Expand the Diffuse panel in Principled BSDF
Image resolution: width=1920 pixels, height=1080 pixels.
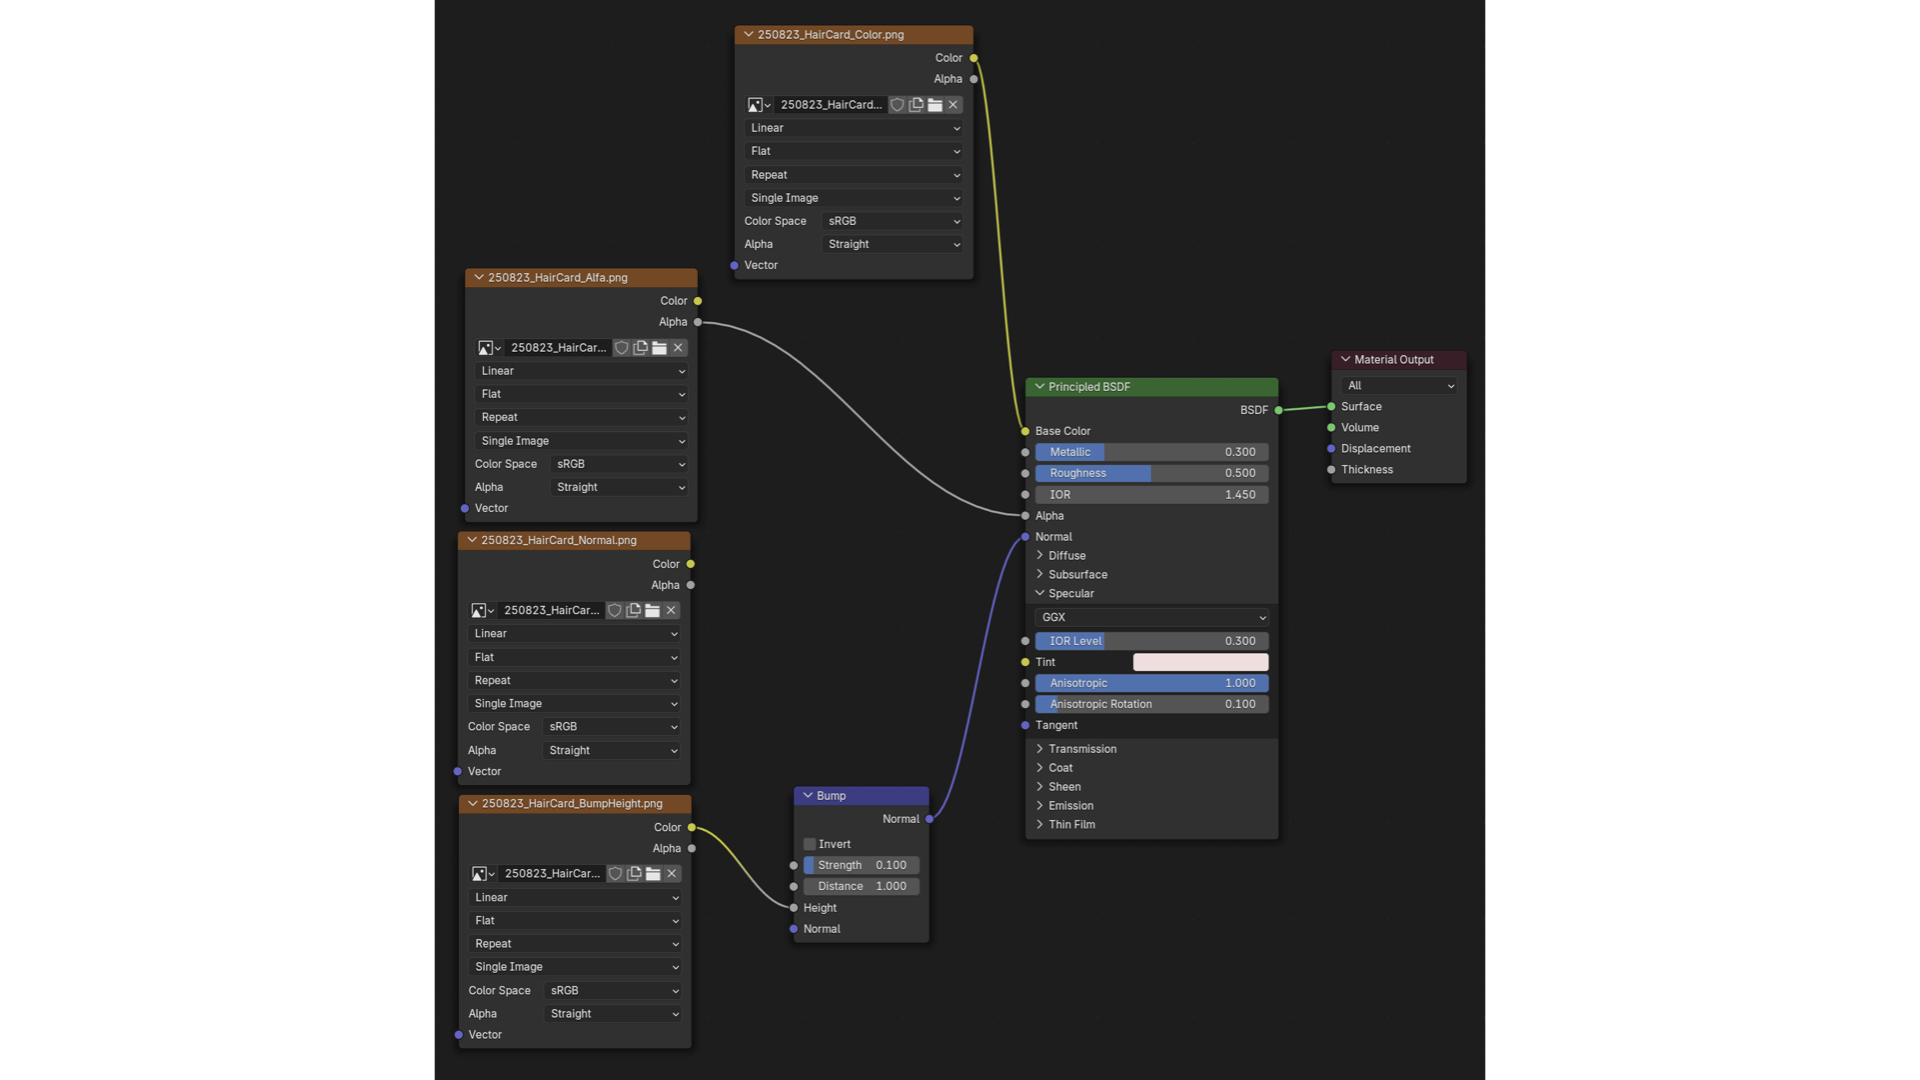(1040, 556)
